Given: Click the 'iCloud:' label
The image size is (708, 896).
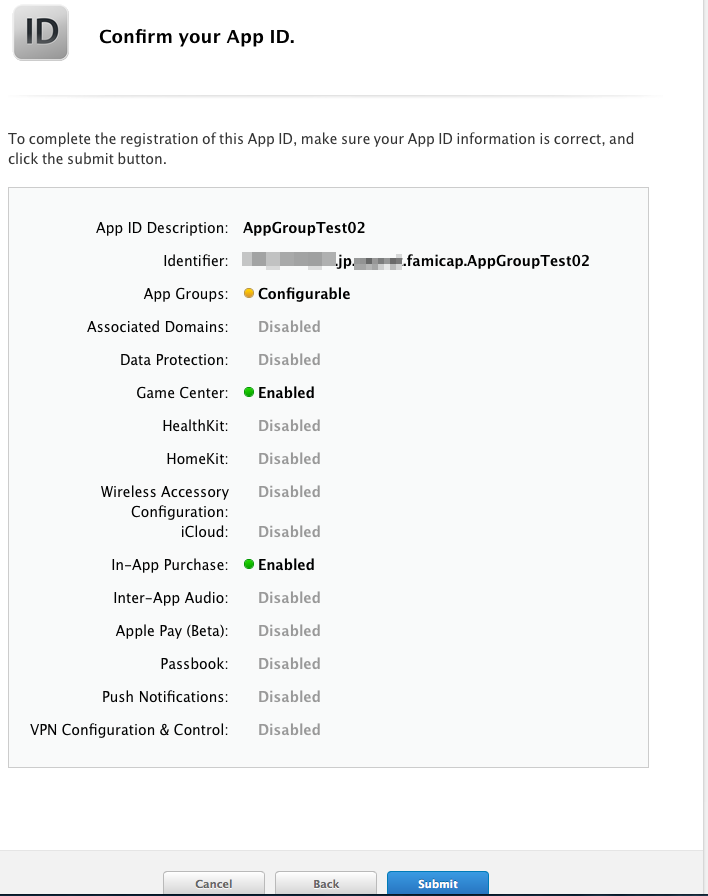Looking at the screenshot, I should click(x=205, y=532).
